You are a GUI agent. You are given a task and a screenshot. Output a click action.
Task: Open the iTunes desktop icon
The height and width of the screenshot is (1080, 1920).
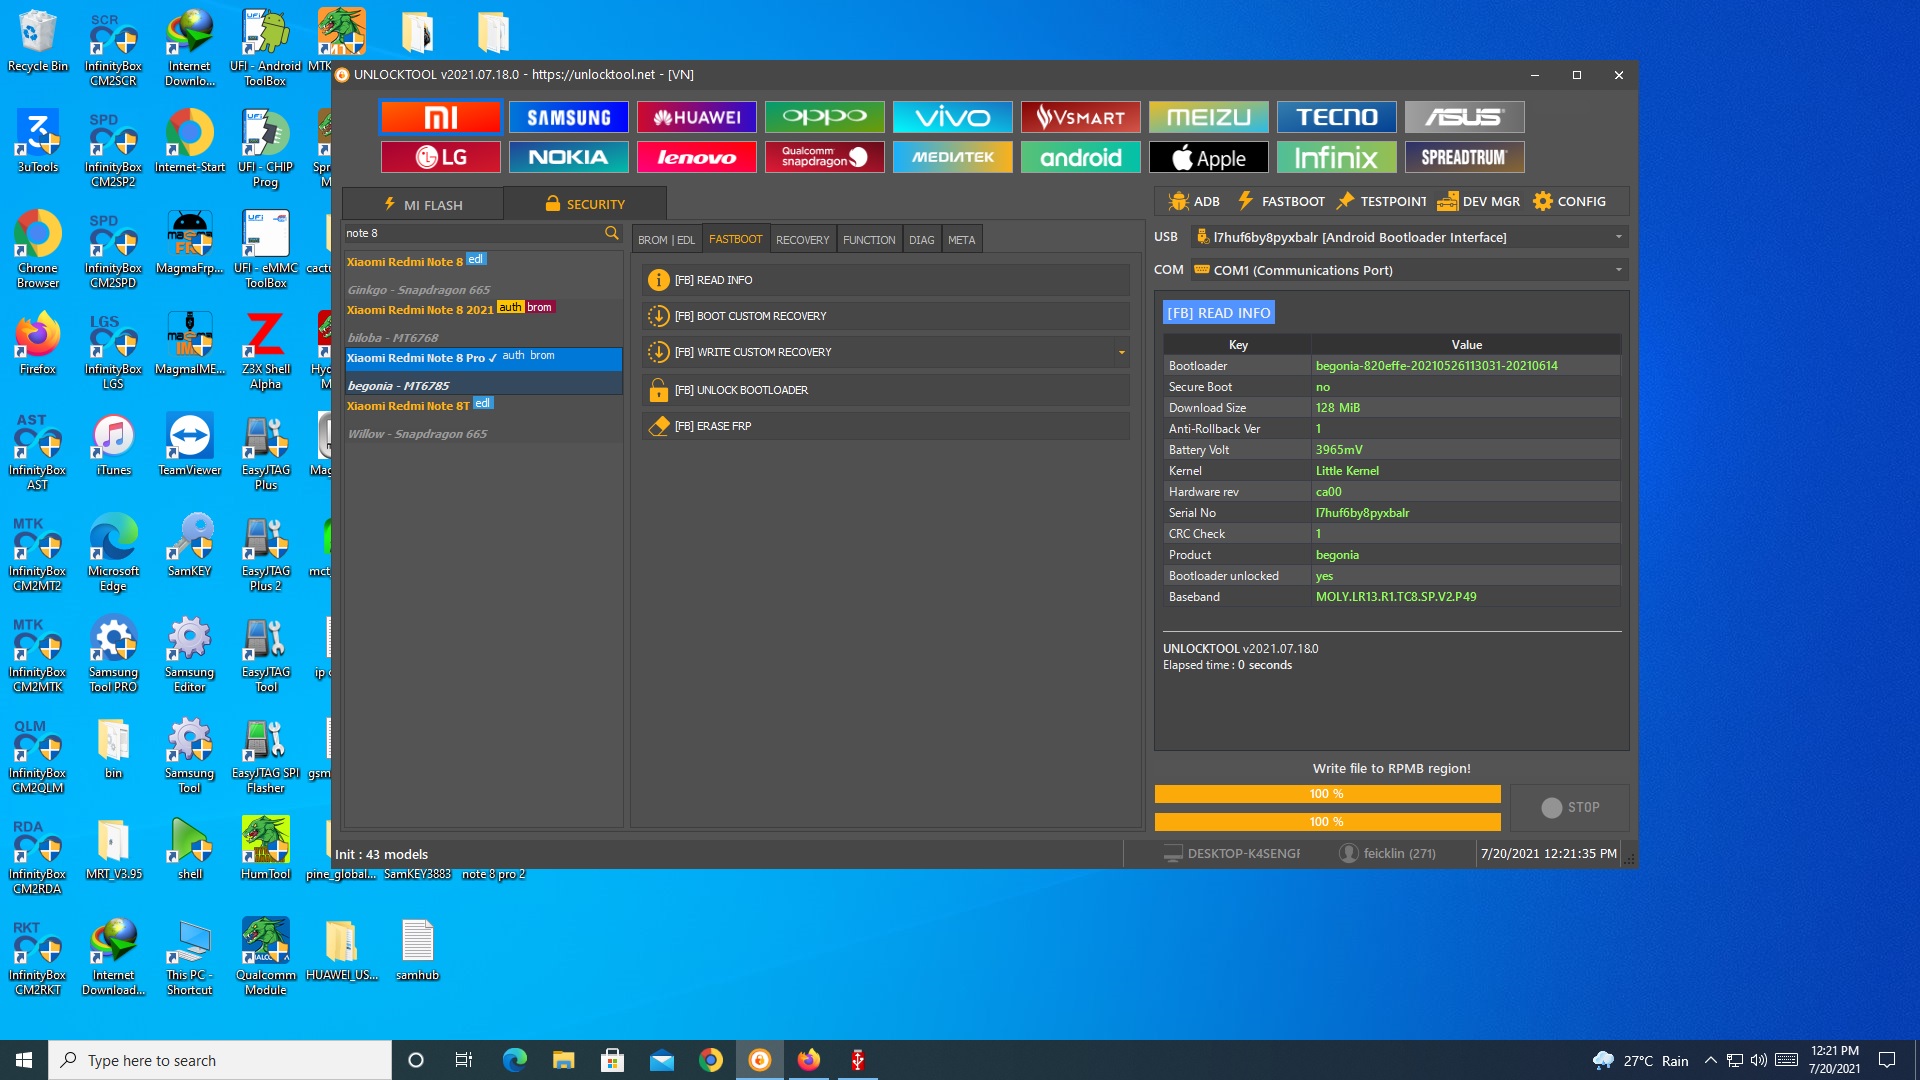tap(114, 446)
